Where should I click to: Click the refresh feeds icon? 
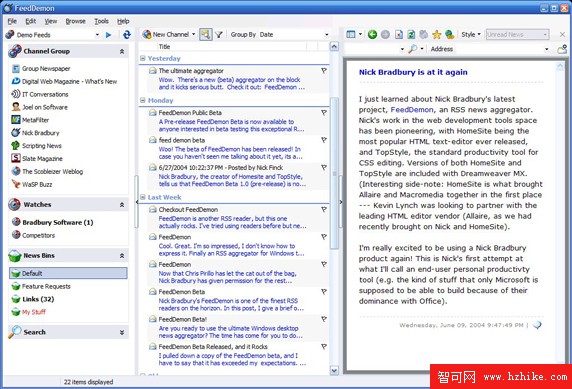click(127, 35)
